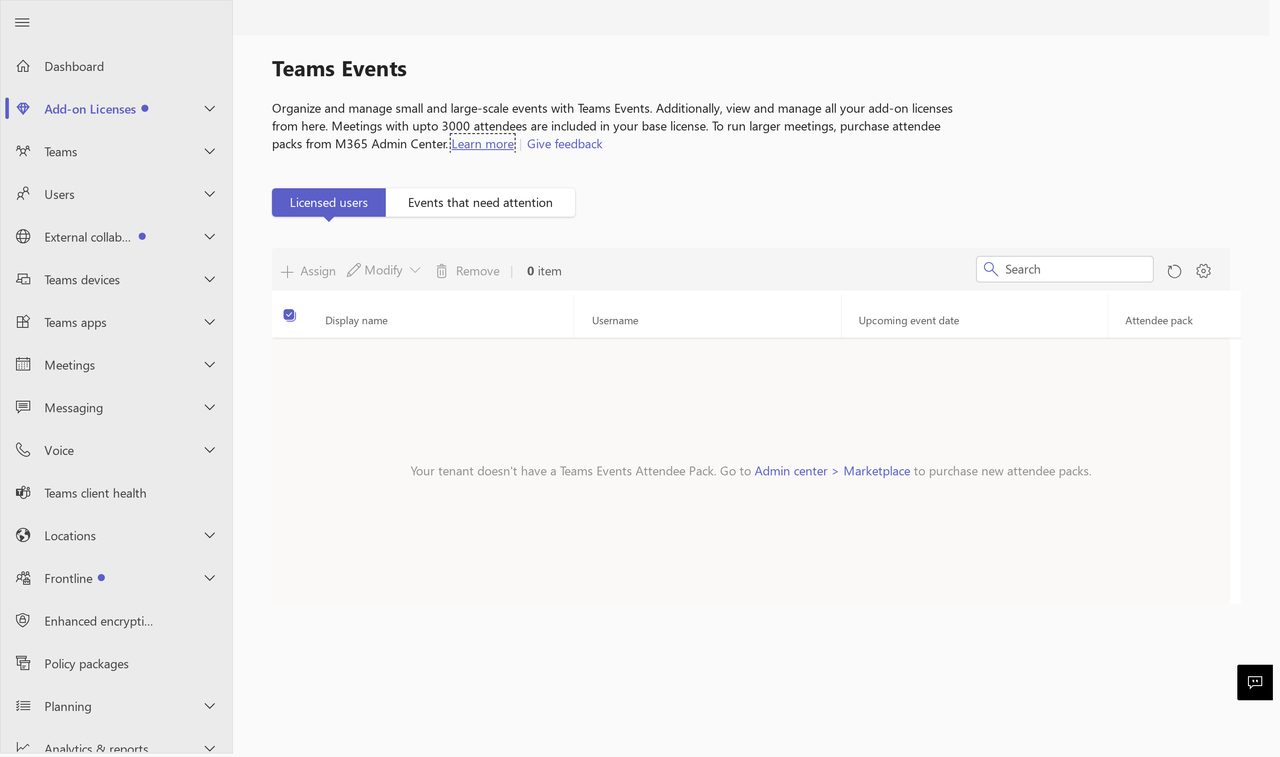
Task: Expand the Teams section chevron
Action: point(210,151)
